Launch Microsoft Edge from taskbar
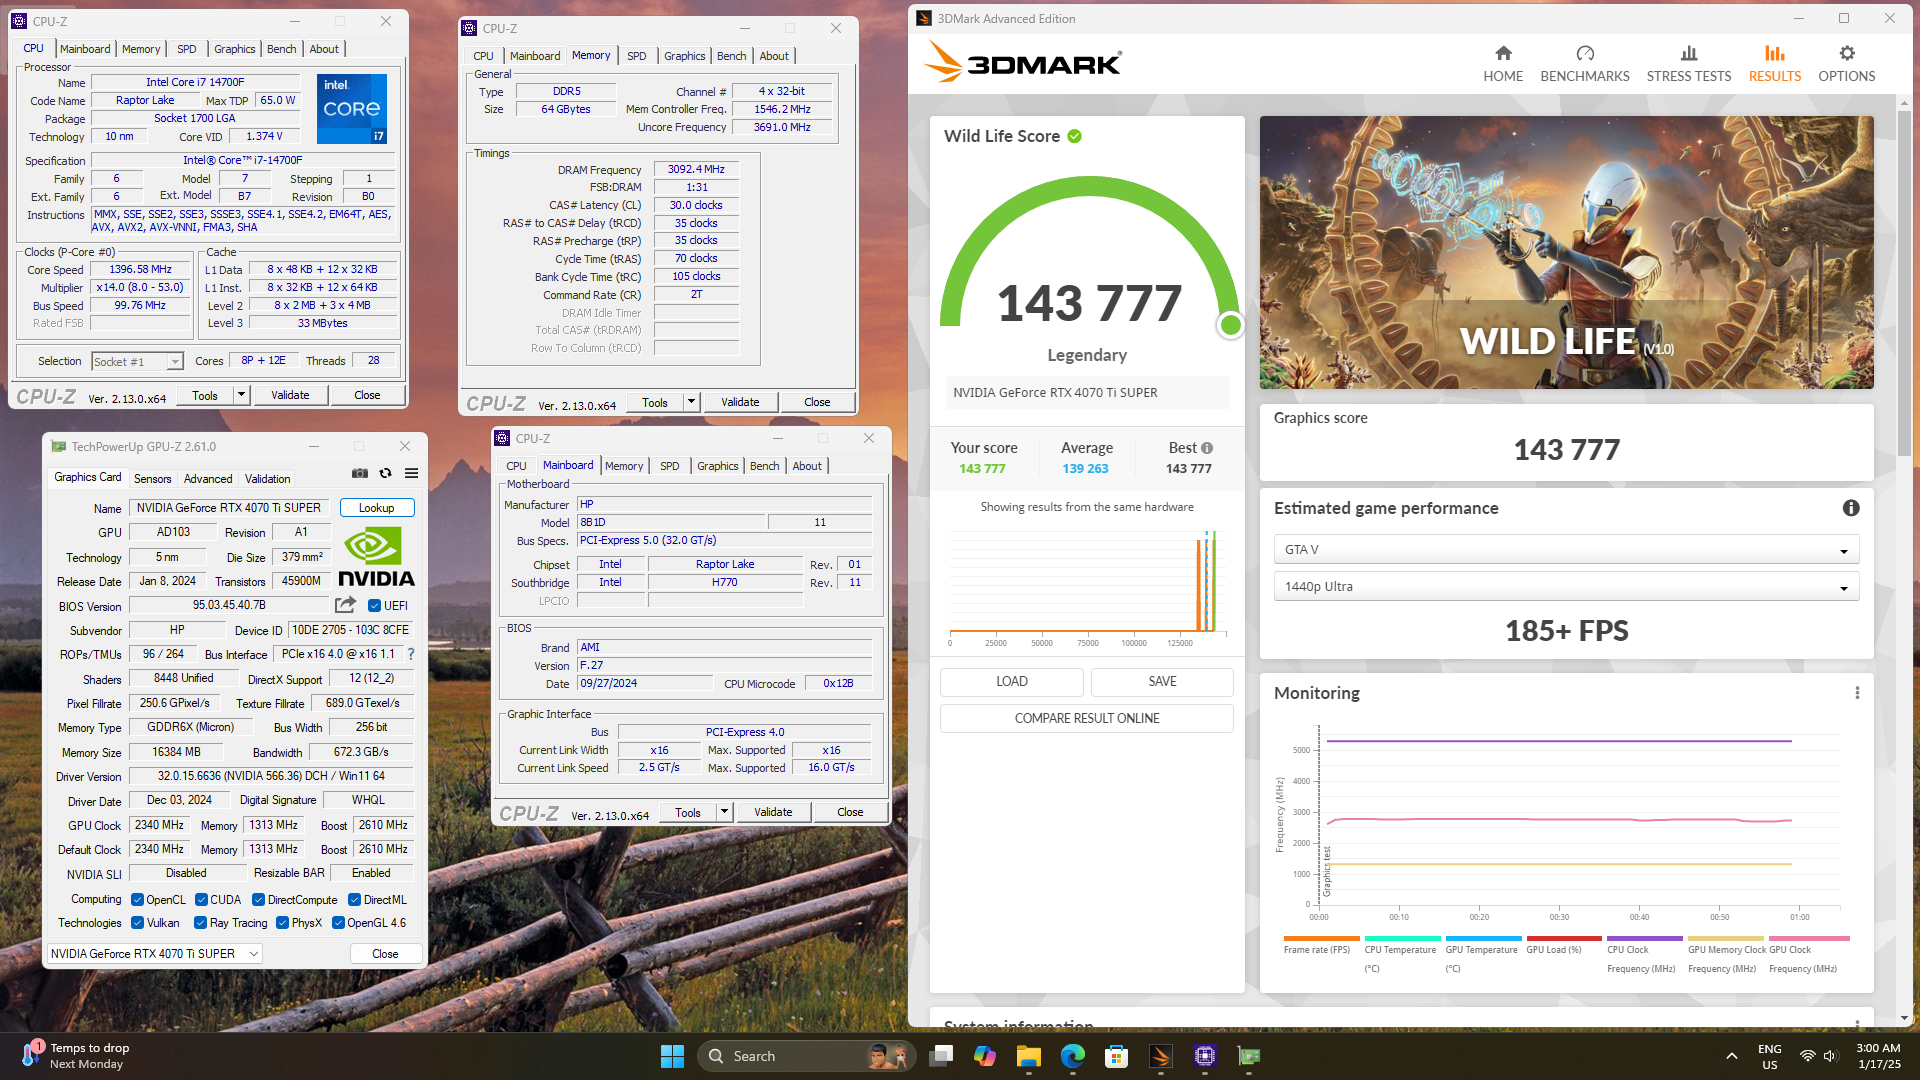This screenshot has width=1920, height=1080. (x=1073, y=1056)
